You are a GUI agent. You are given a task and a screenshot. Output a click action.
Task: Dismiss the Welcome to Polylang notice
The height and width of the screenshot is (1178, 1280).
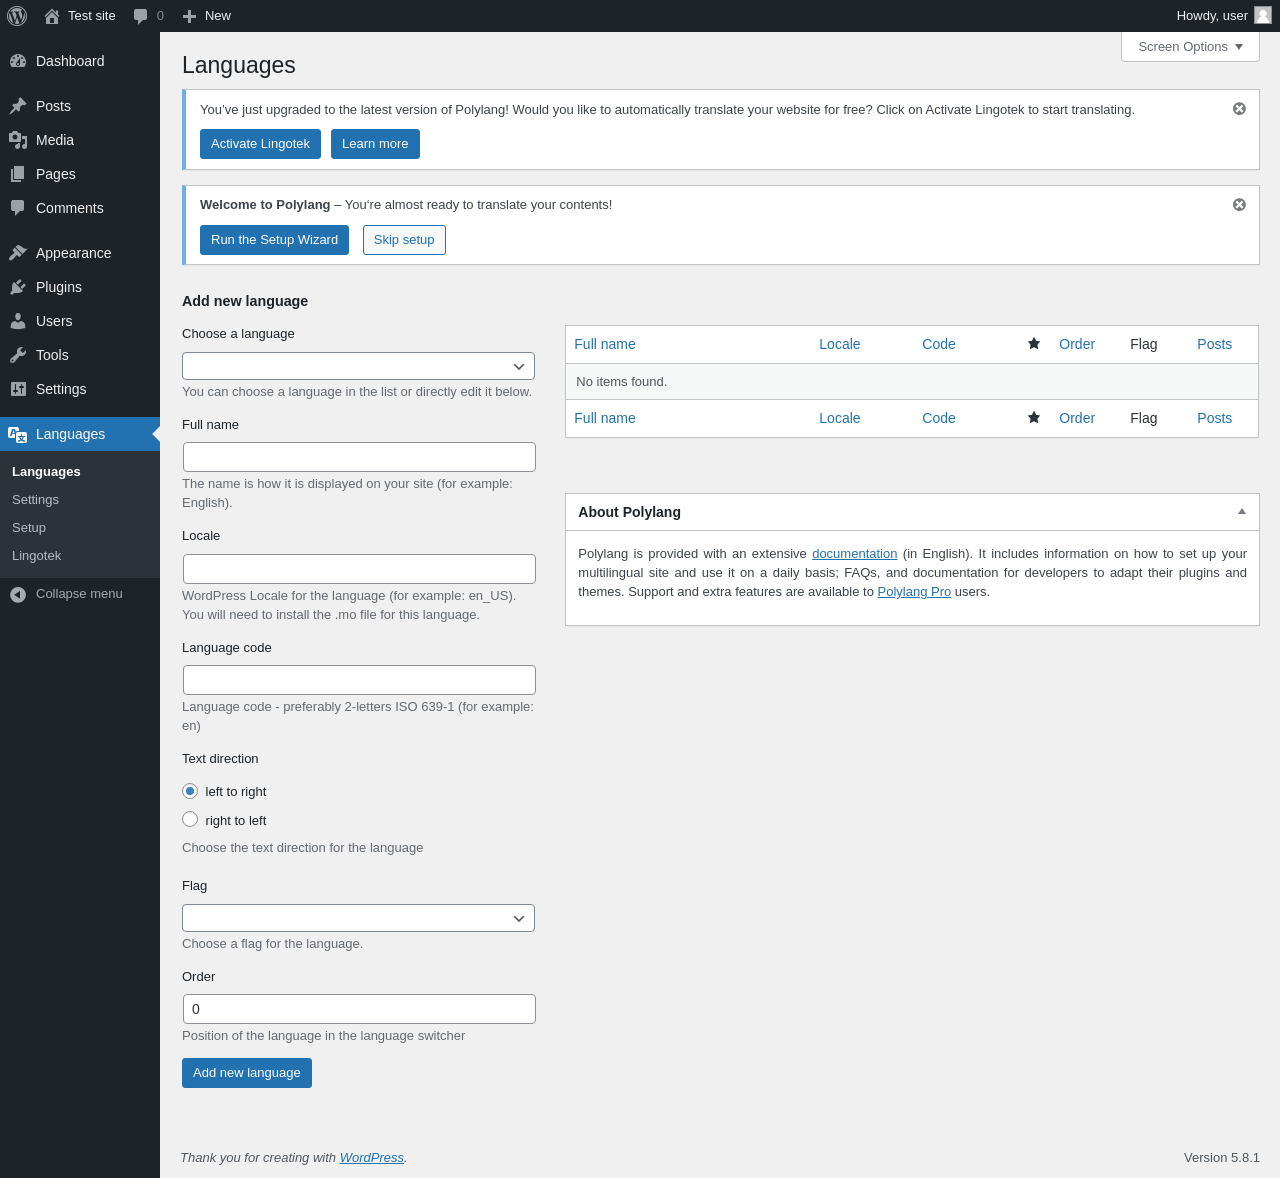pyautogui.click(x=1239, y=205)
